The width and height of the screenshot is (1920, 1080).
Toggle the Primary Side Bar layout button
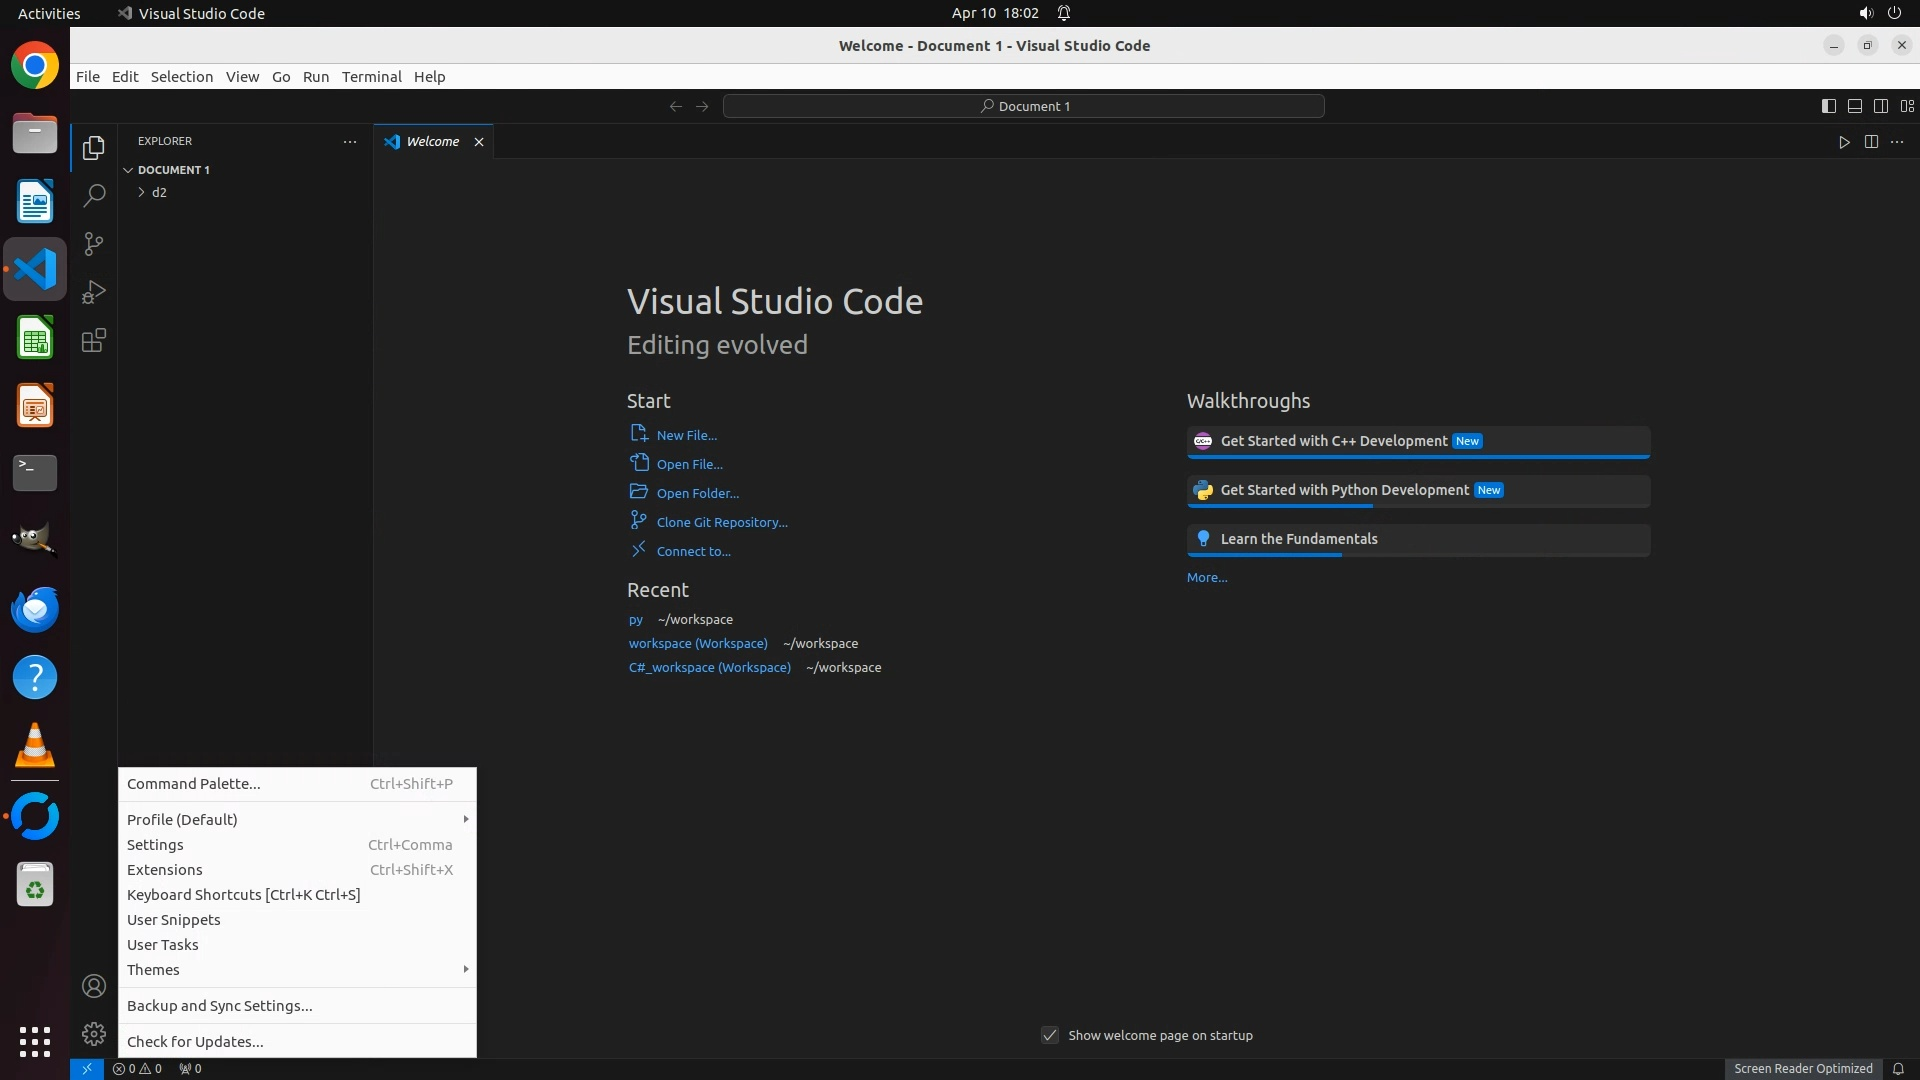coord(1828,106)
